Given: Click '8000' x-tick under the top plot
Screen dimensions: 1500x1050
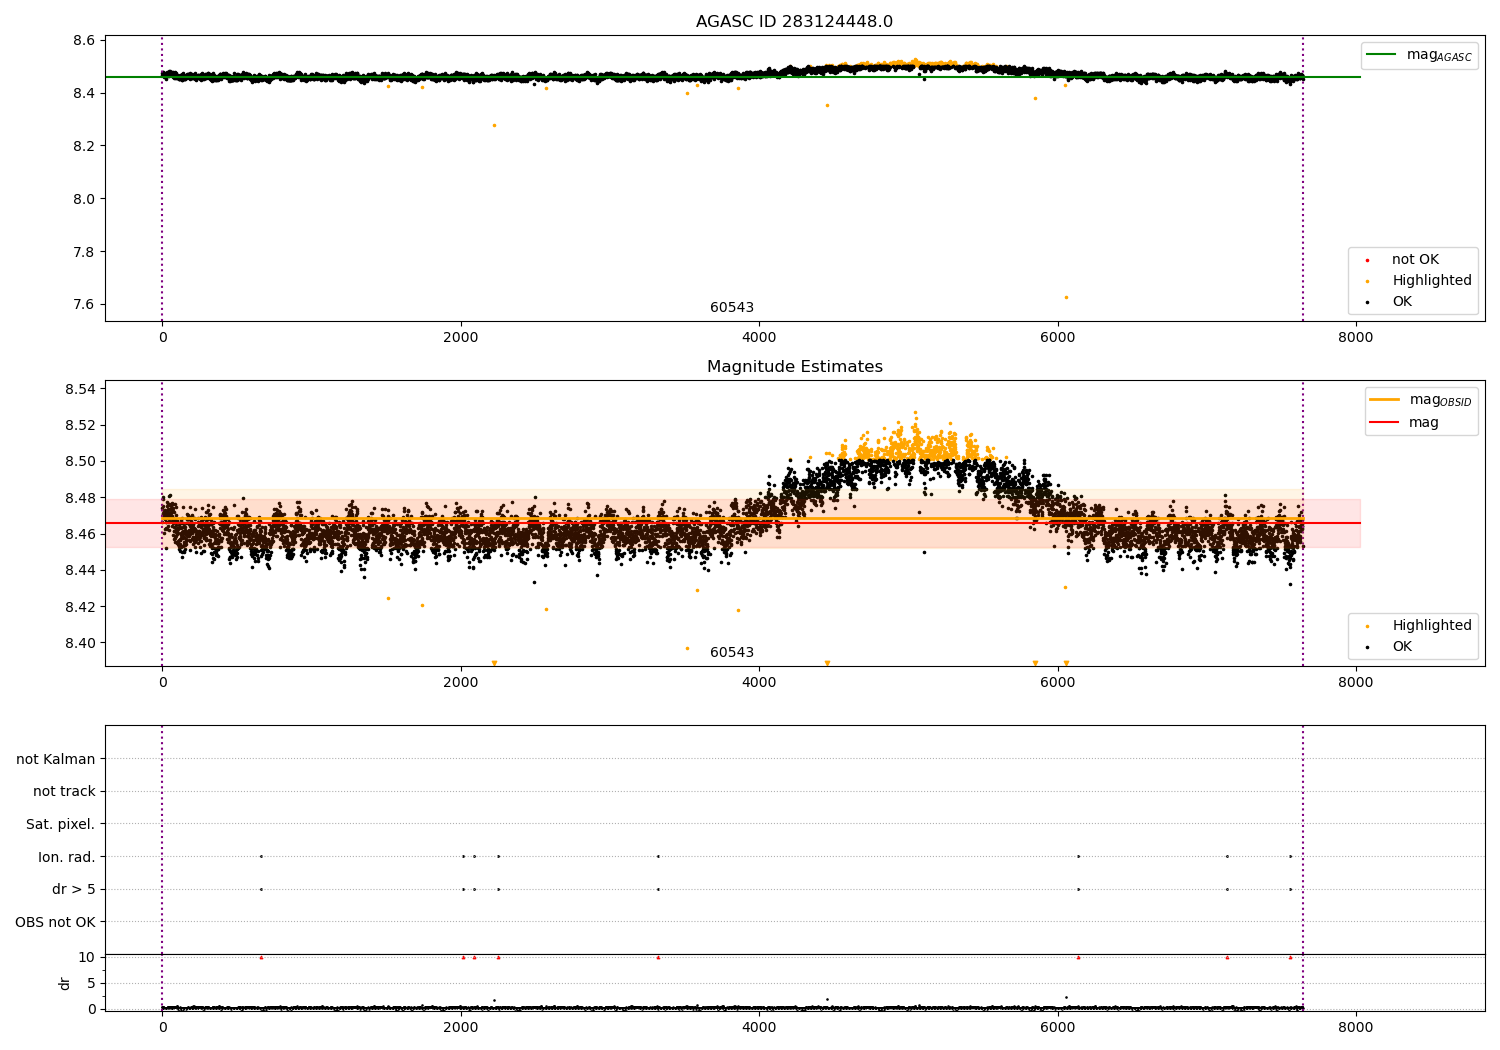Looking at the screenshot, I should [1355, 338].
